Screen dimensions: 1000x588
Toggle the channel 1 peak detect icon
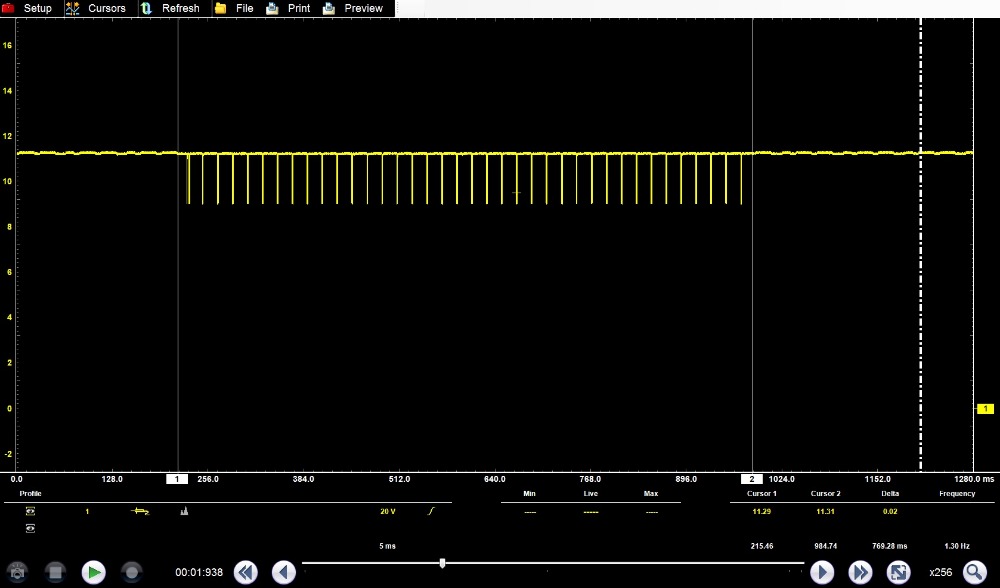pos(184,511)
